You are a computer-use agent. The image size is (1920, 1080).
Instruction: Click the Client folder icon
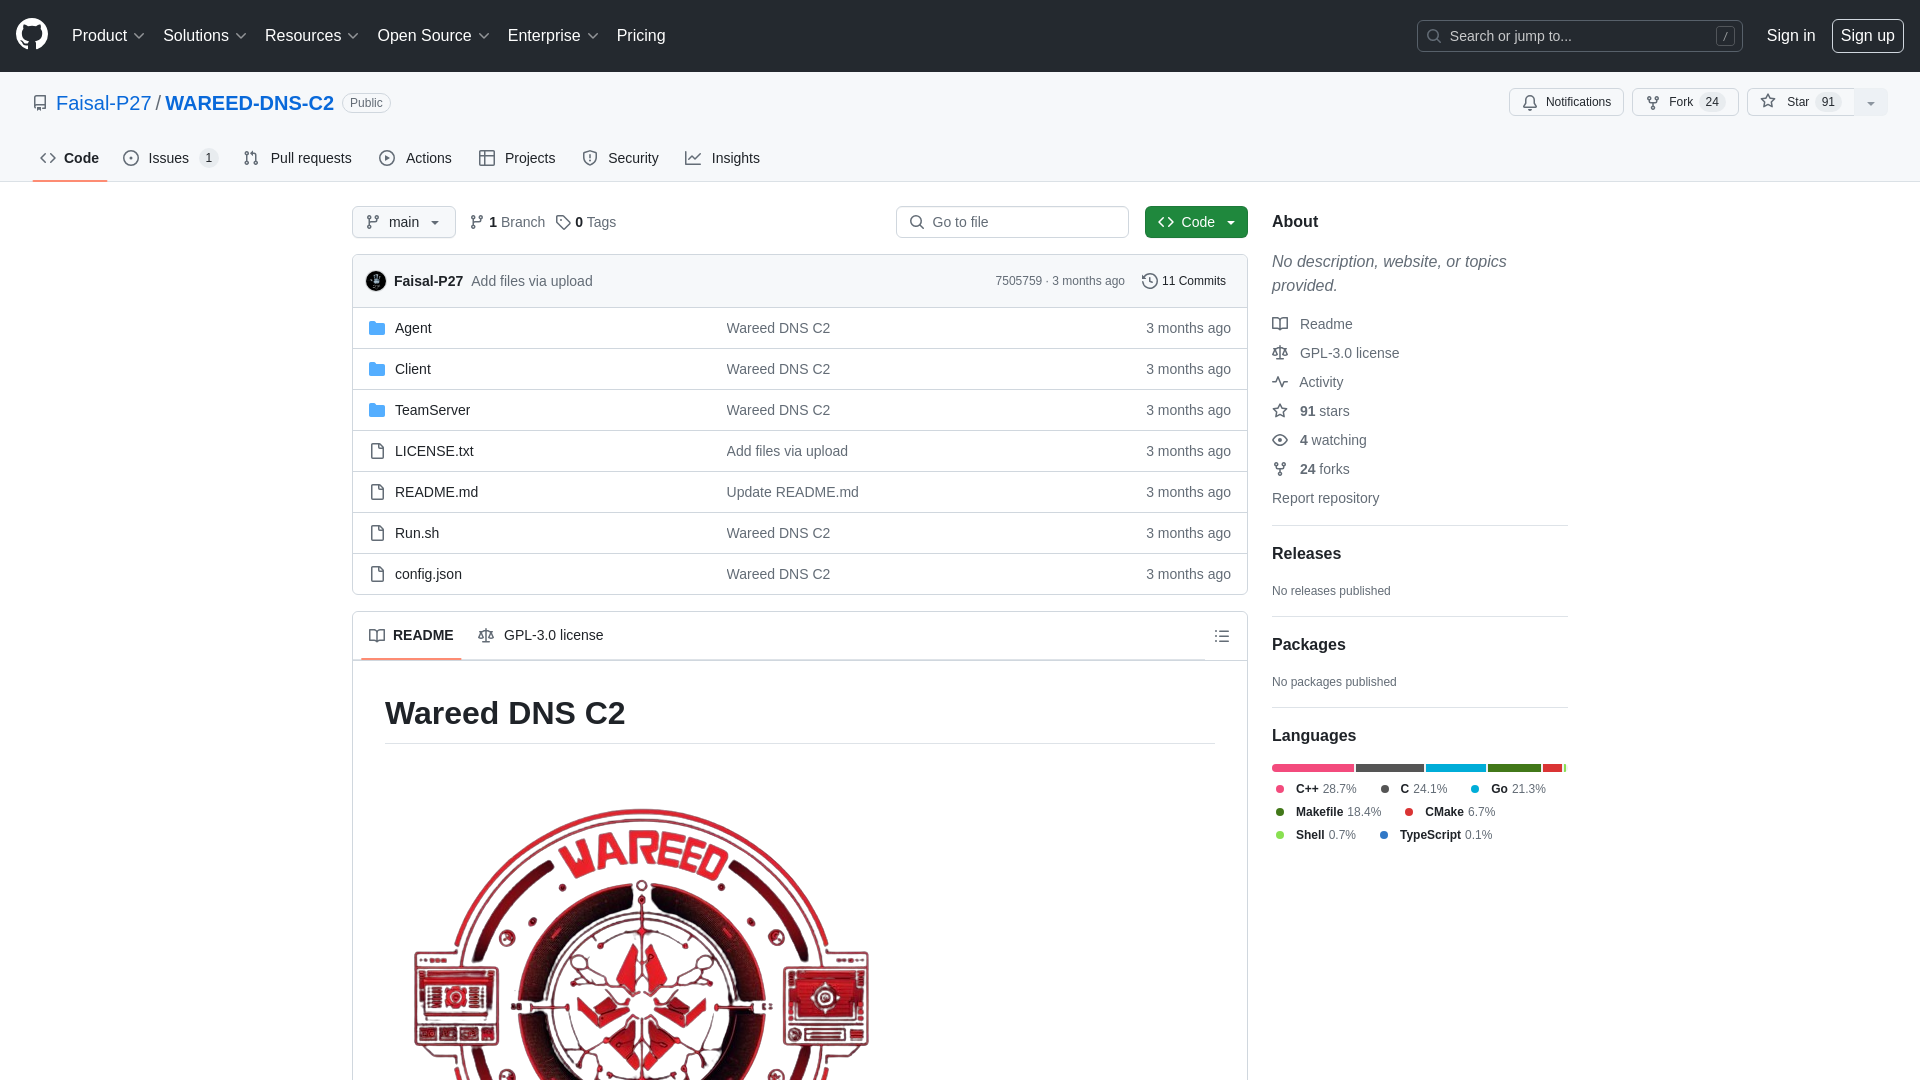pos(377,369)
